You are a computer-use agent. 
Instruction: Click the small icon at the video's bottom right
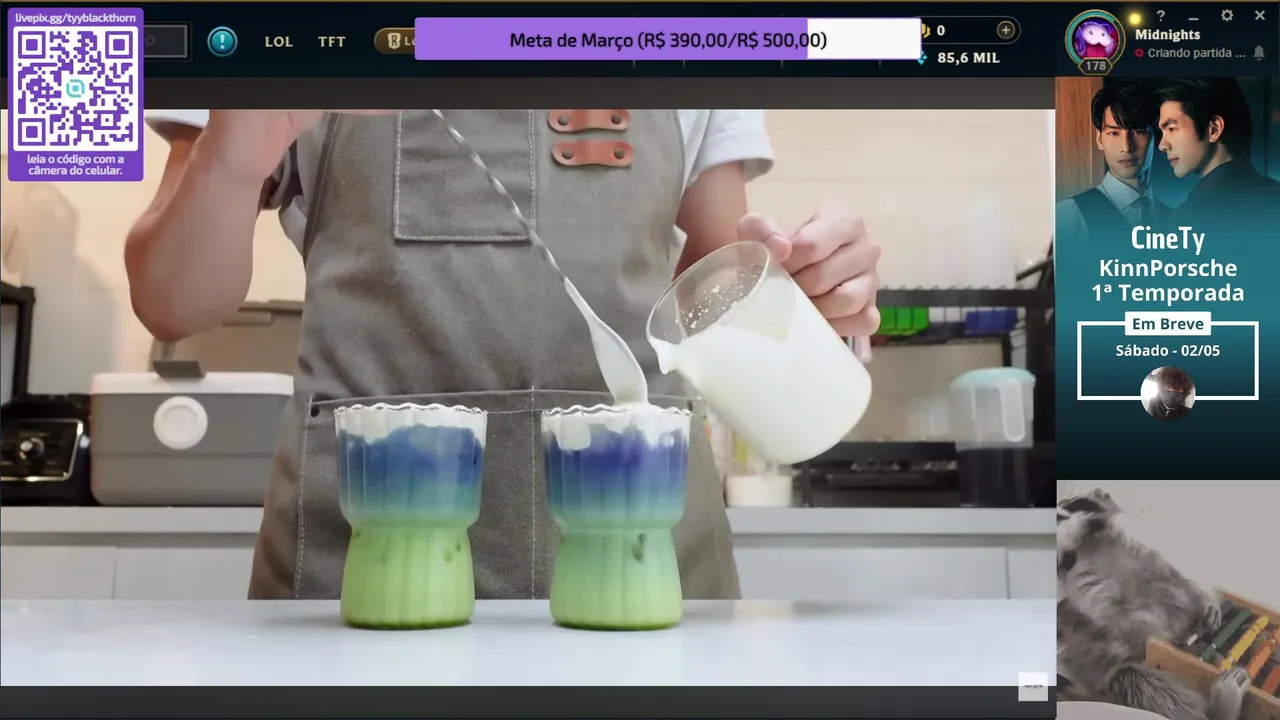1033,686
